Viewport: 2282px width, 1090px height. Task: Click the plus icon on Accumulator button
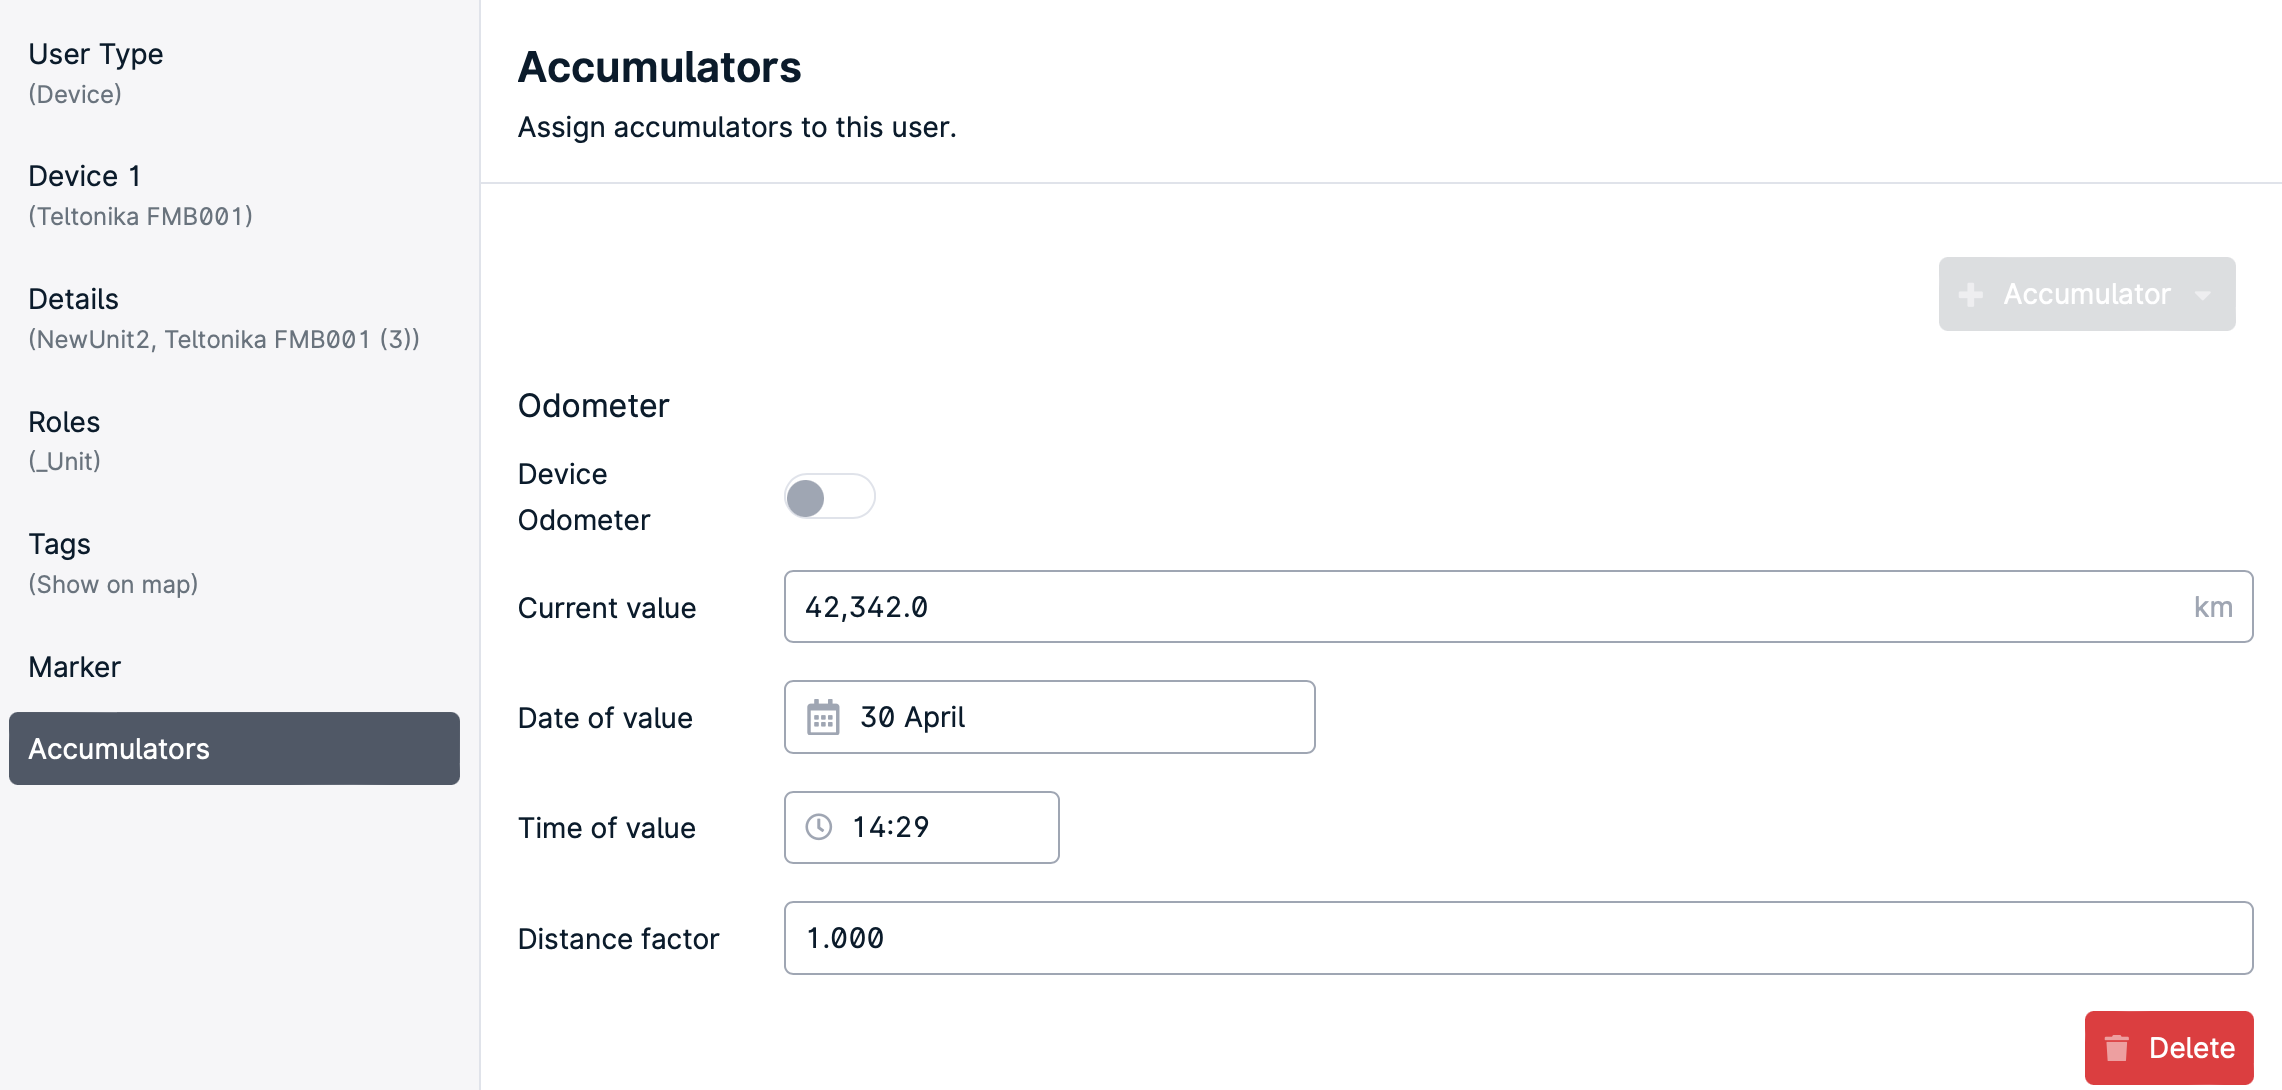click(x=1971, y=295)
